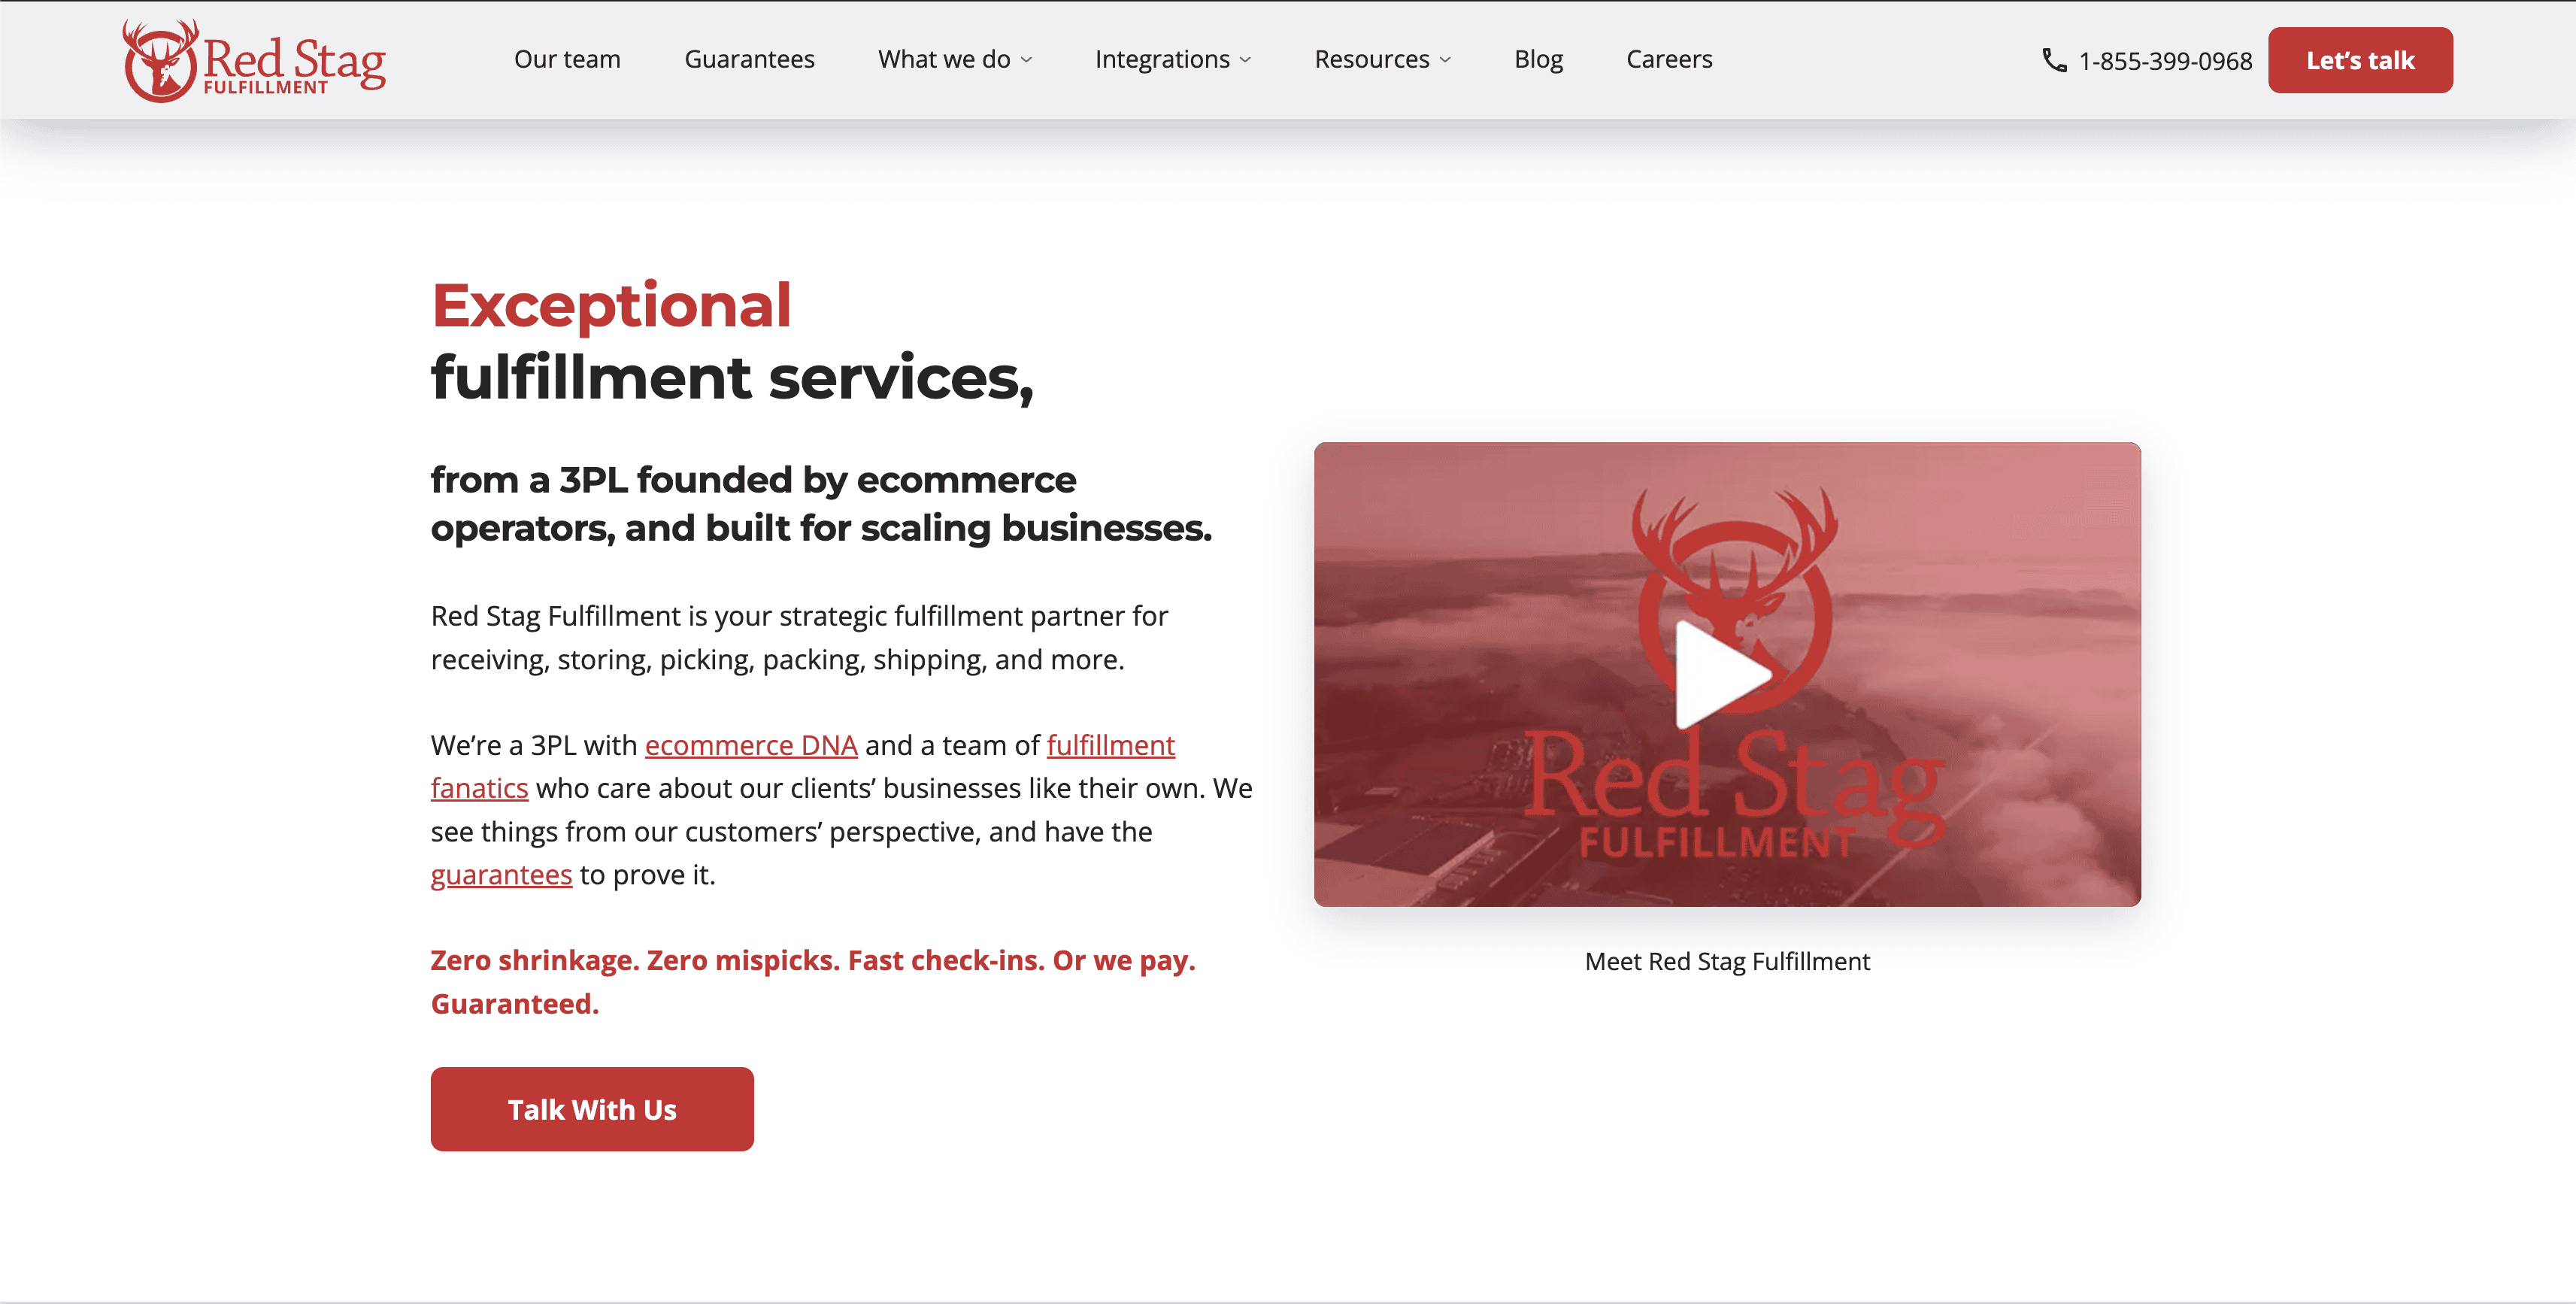The height and width of the screenshot is (1304, 2576).
Task: Play the Meet Red Stag video
Action: coord(1725,674)
